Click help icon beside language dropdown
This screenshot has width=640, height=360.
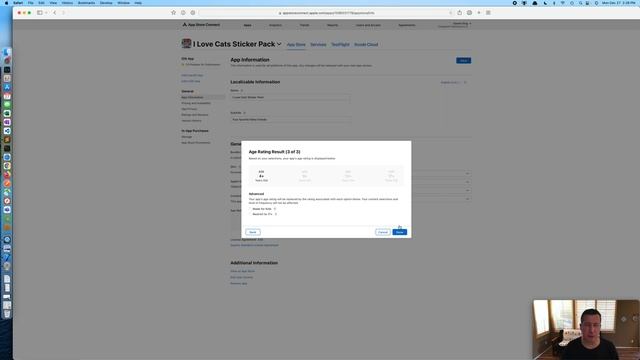coord(465,82)
